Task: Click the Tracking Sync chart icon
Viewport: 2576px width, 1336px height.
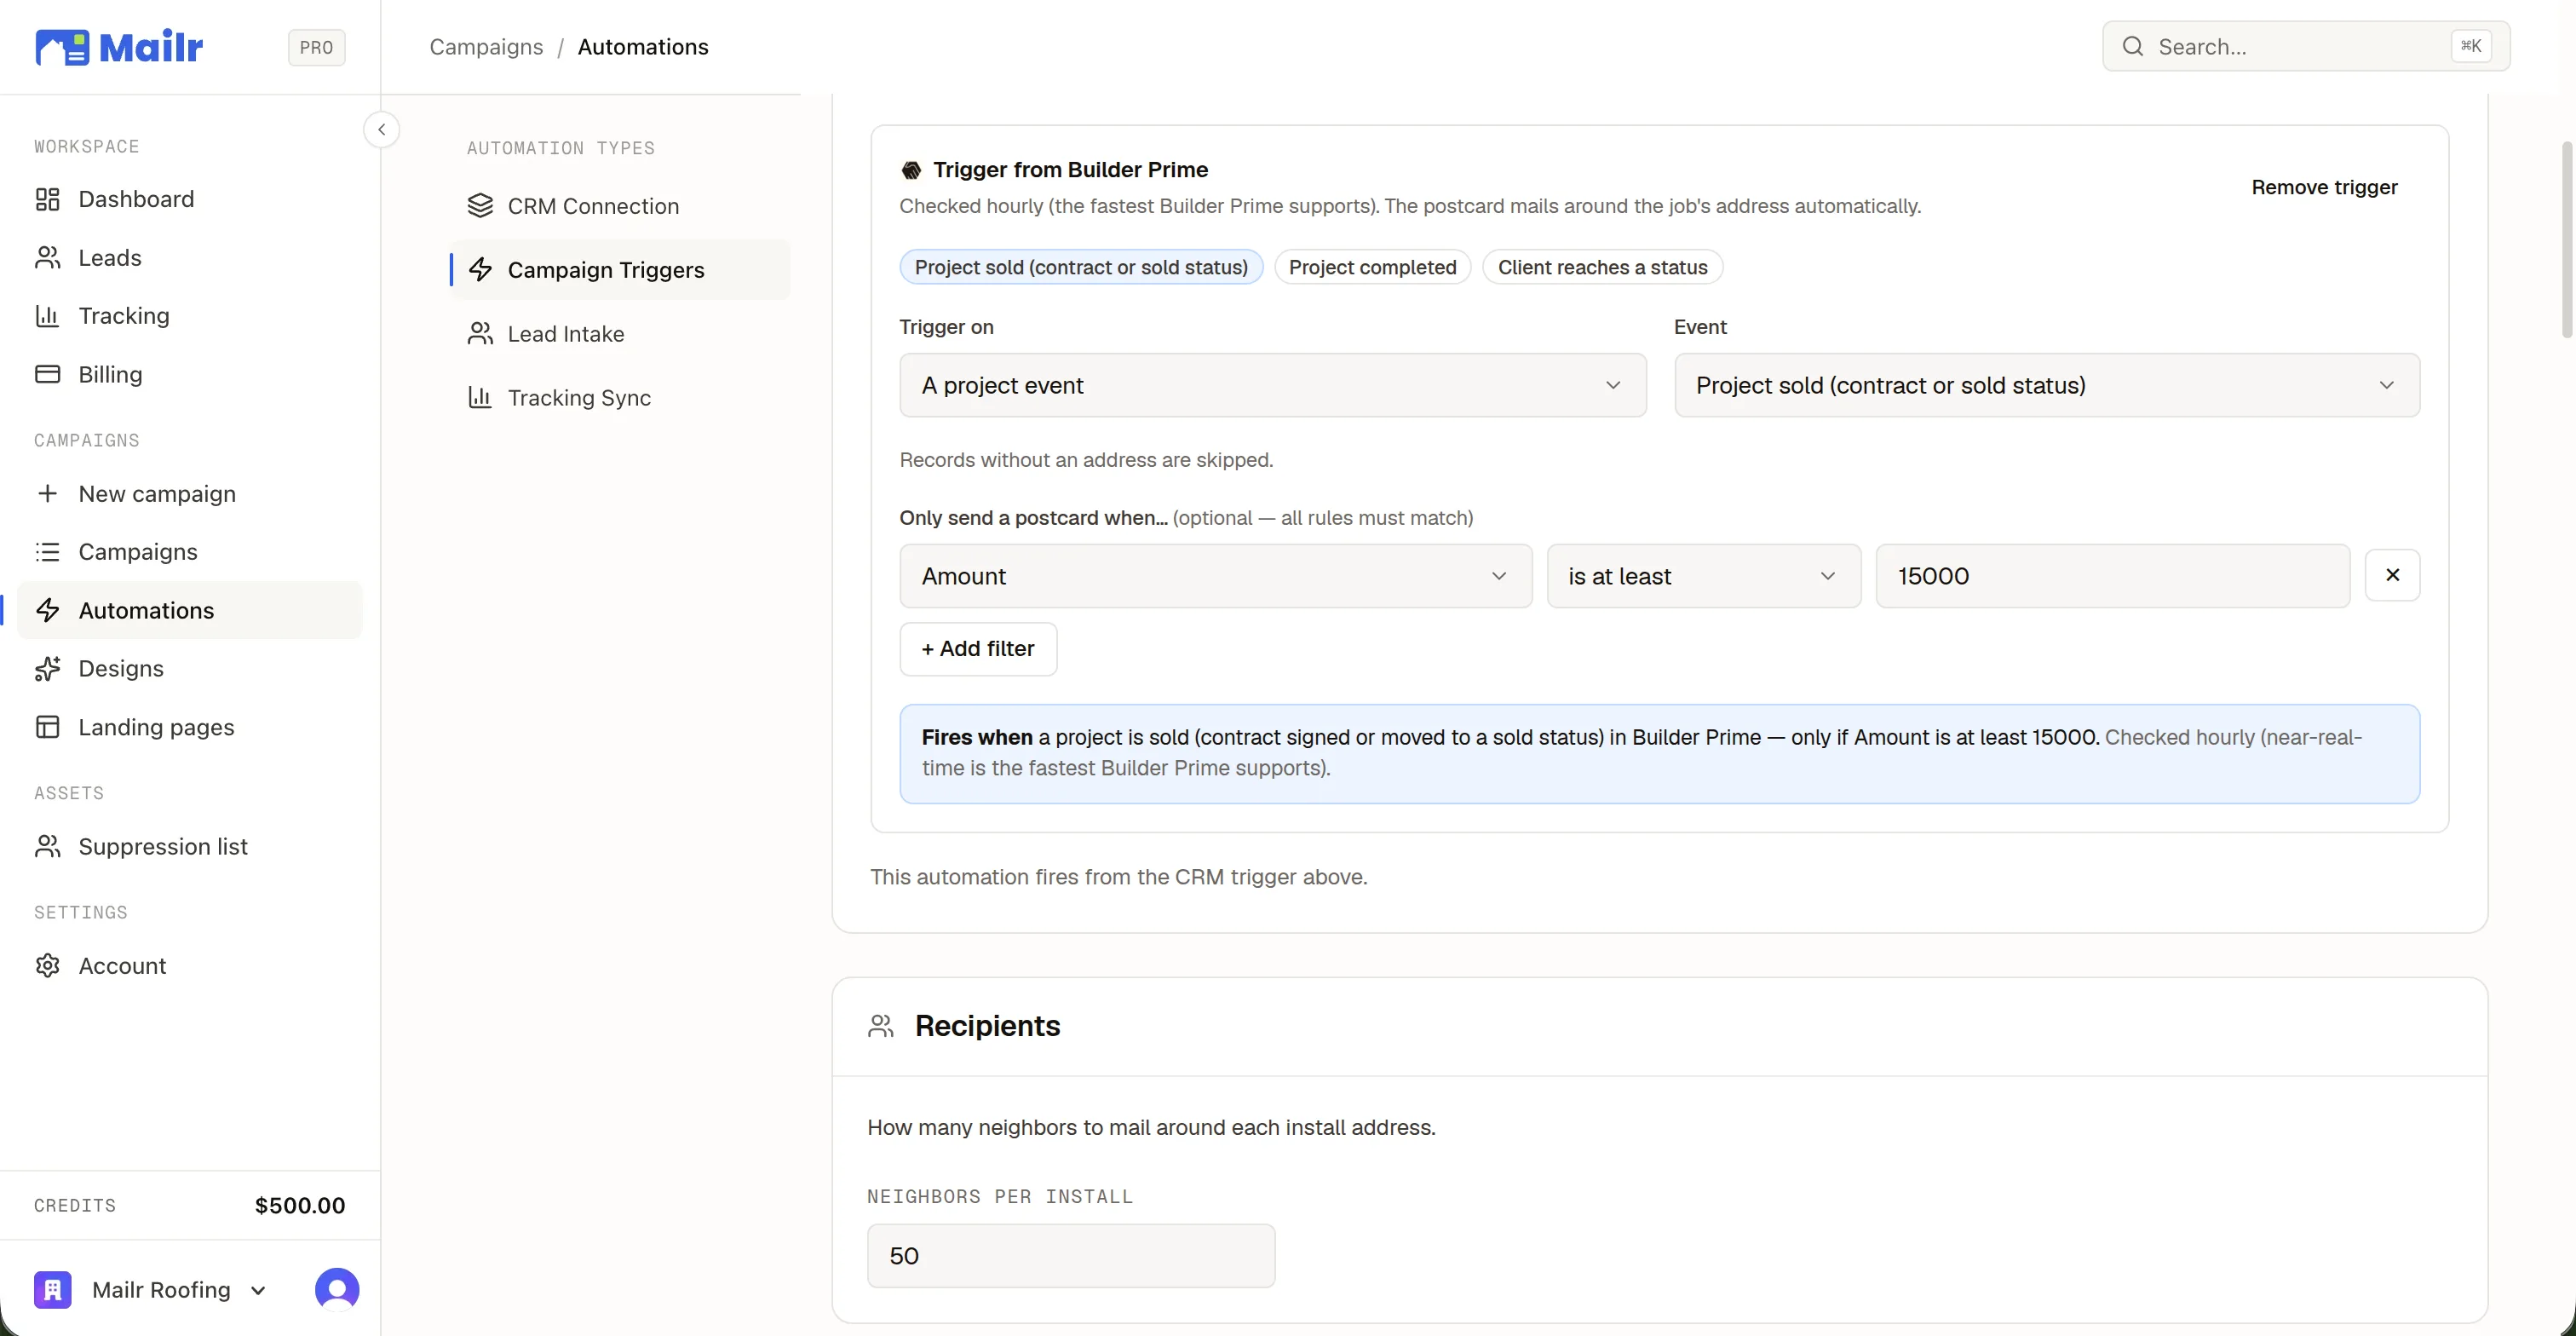Action: pos(480,398)
